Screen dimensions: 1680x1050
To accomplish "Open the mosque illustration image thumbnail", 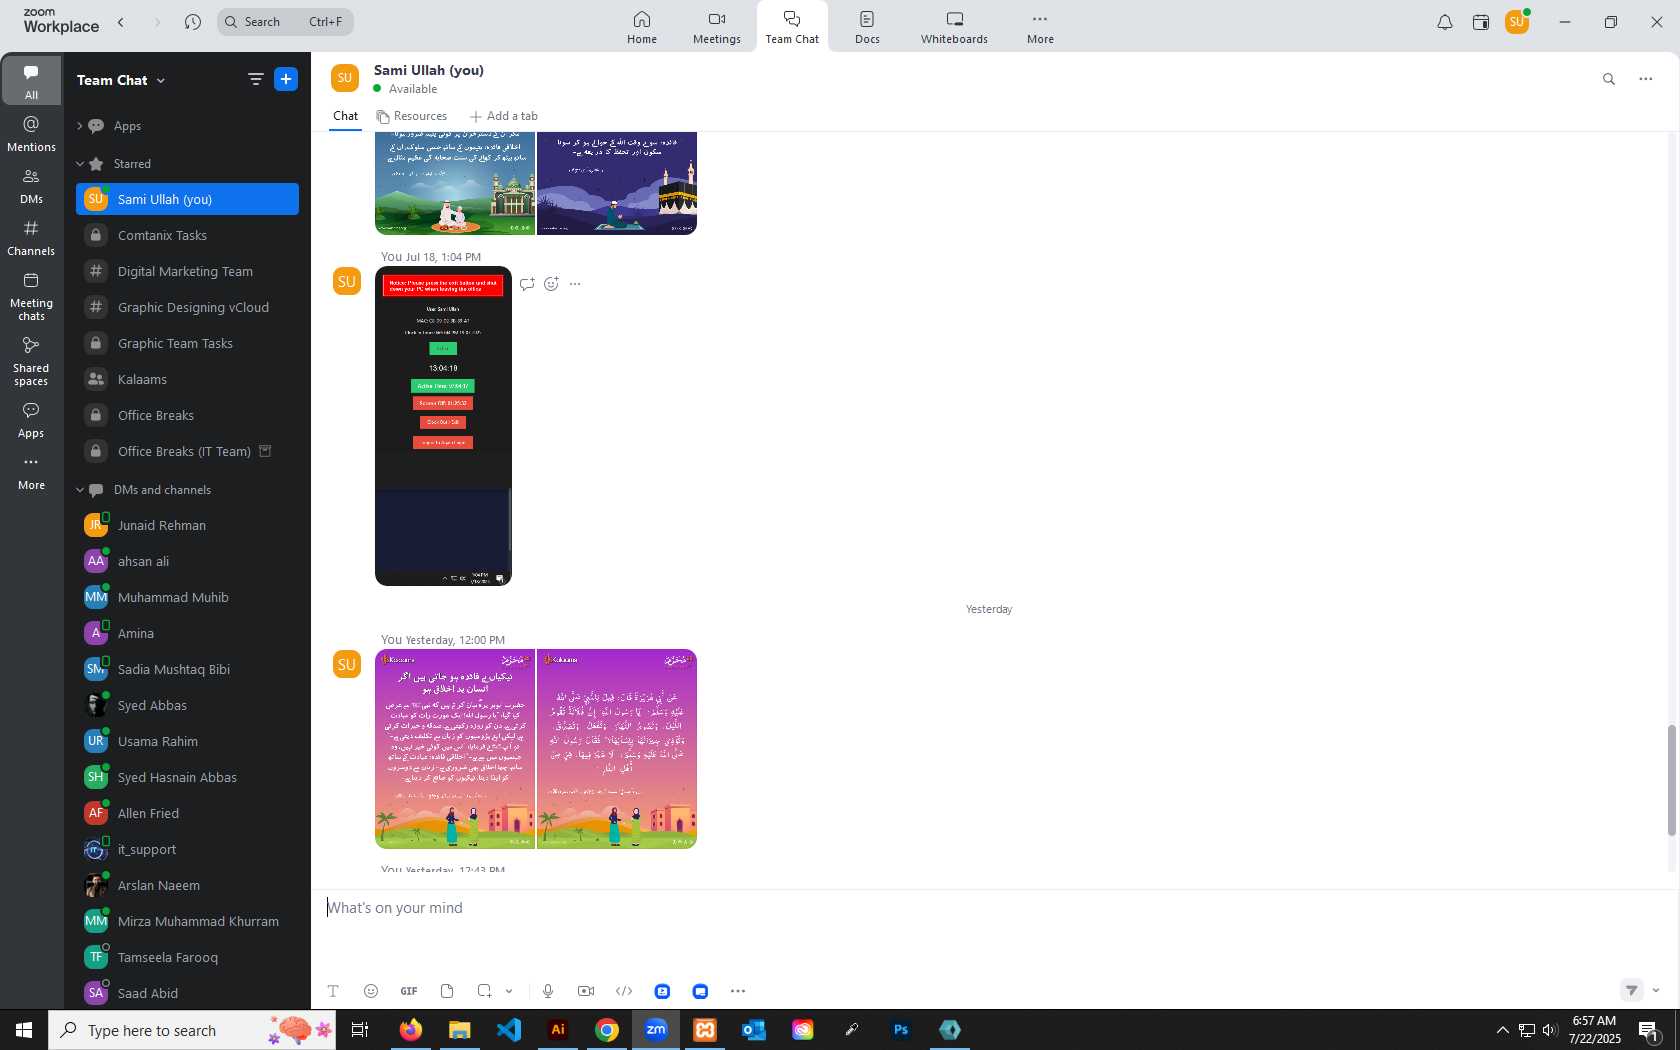I will [455, 183].
